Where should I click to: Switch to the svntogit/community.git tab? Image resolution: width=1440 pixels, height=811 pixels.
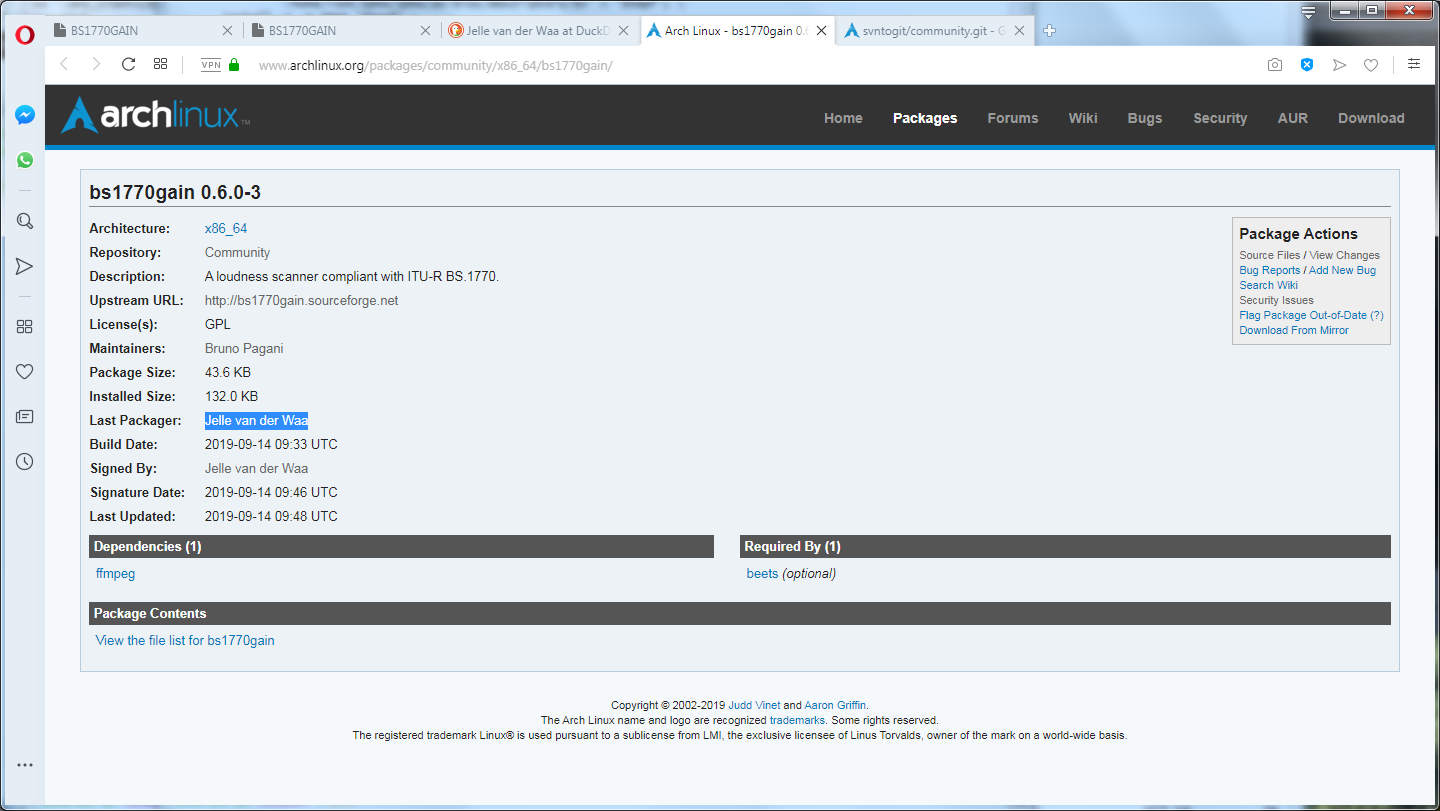(925, 31)
